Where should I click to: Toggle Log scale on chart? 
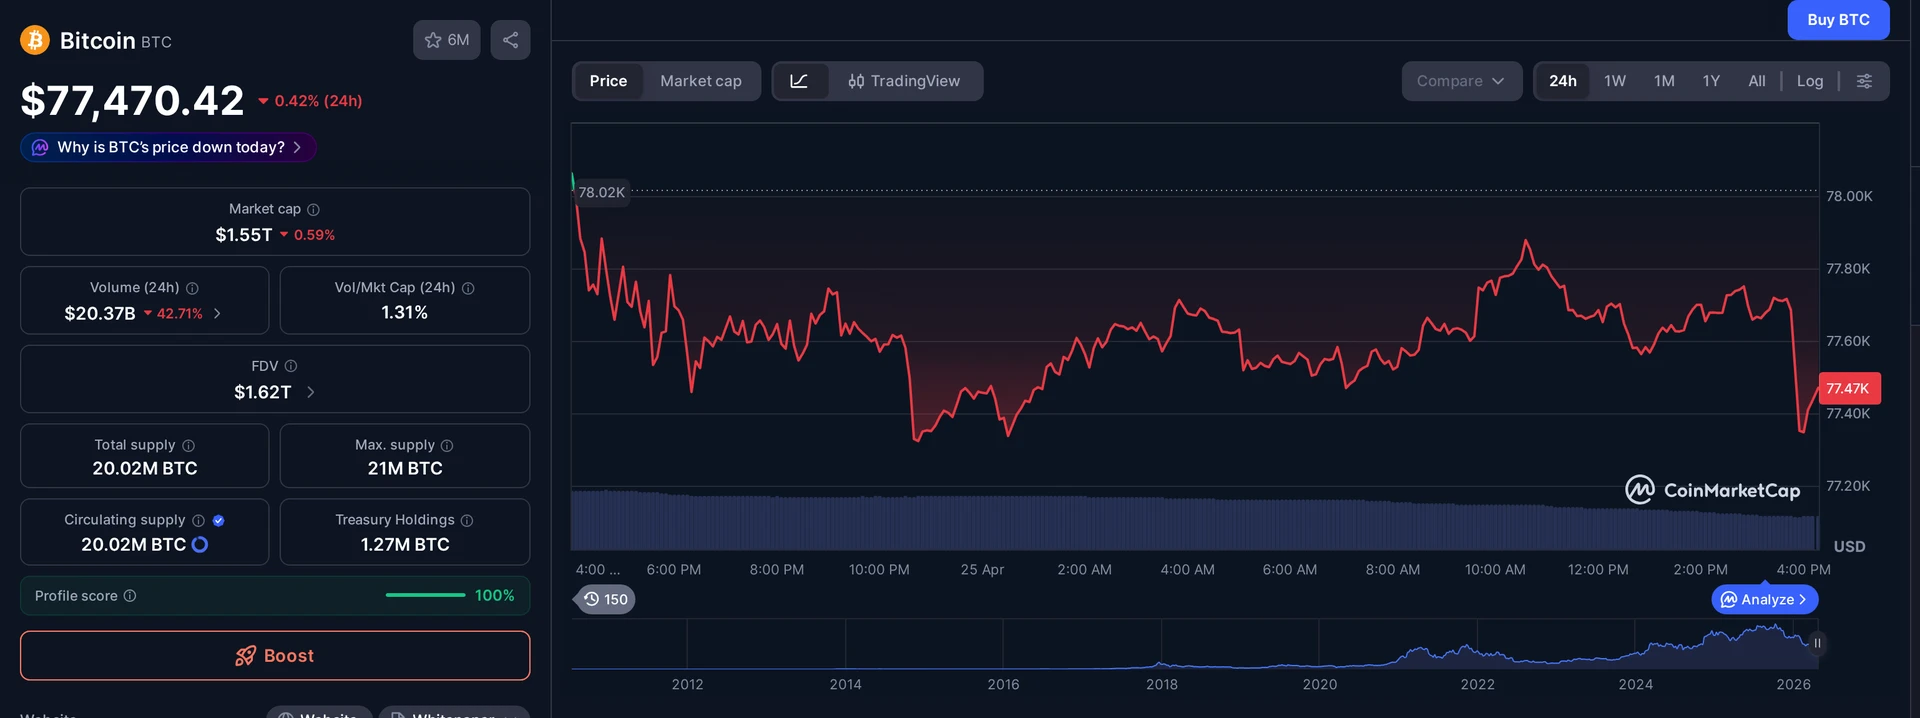[1810, 81]
